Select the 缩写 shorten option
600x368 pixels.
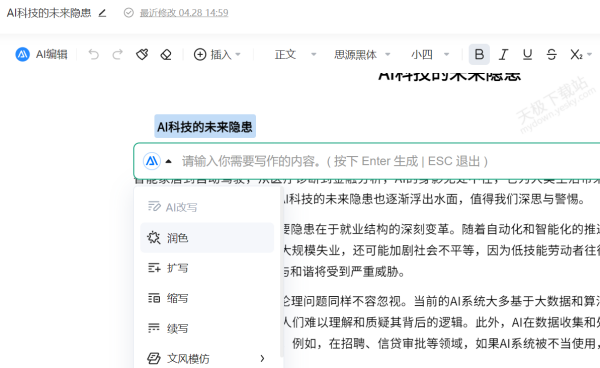[207, 298]
